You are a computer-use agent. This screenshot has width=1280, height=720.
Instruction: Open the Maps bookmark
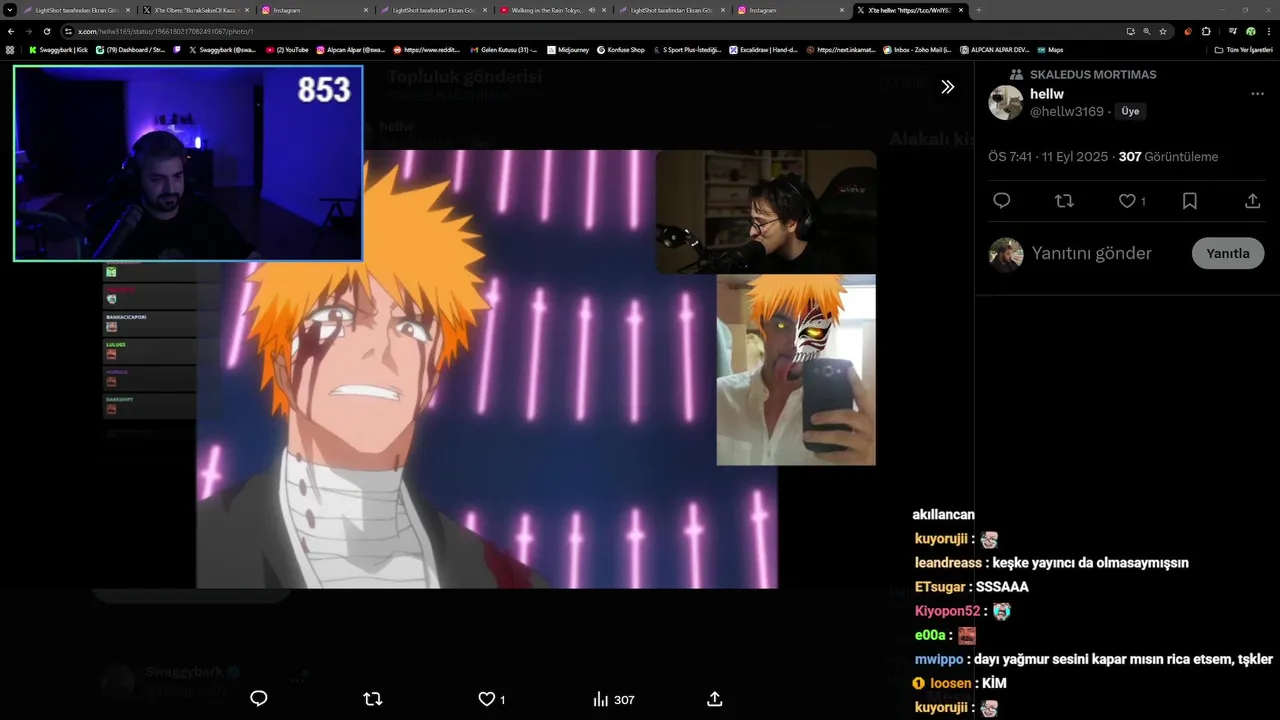[1050, 49]
